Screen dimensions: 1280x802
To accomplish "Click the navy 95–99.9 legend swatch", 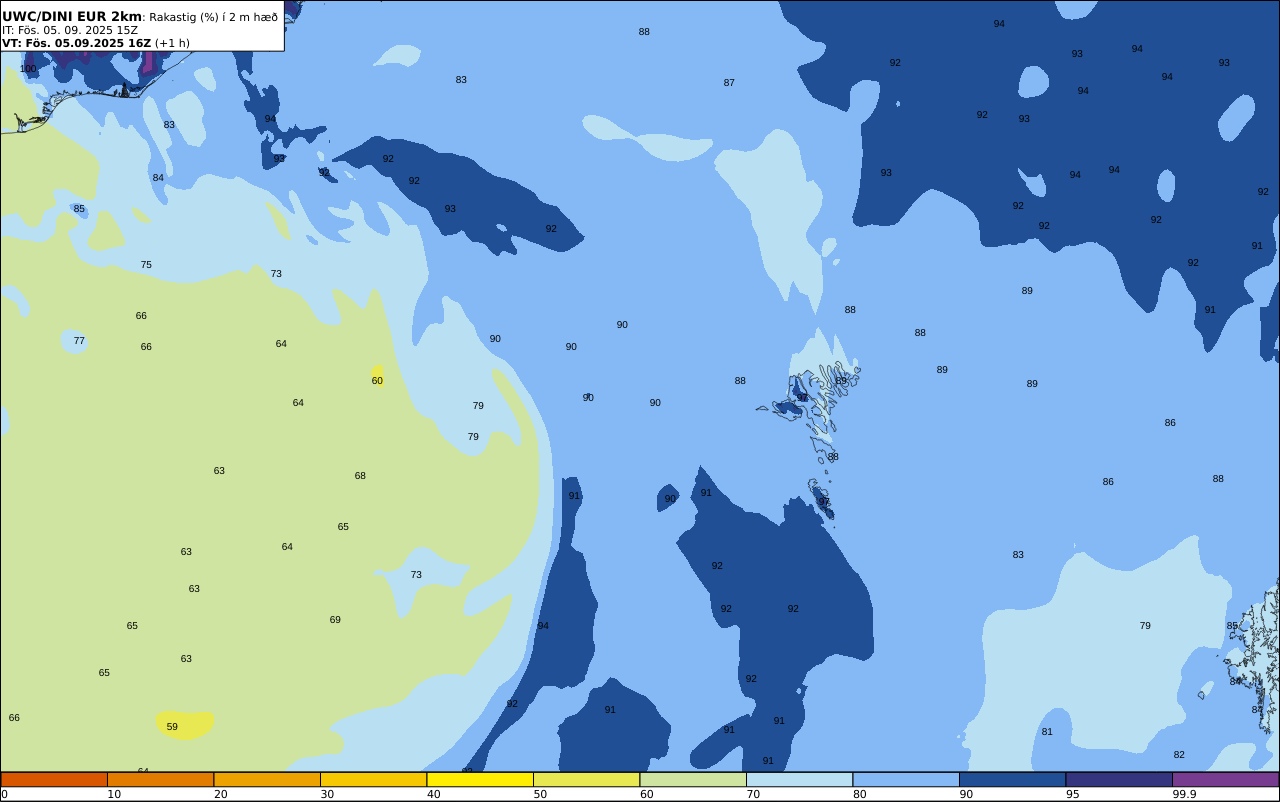I will 1119,779.
